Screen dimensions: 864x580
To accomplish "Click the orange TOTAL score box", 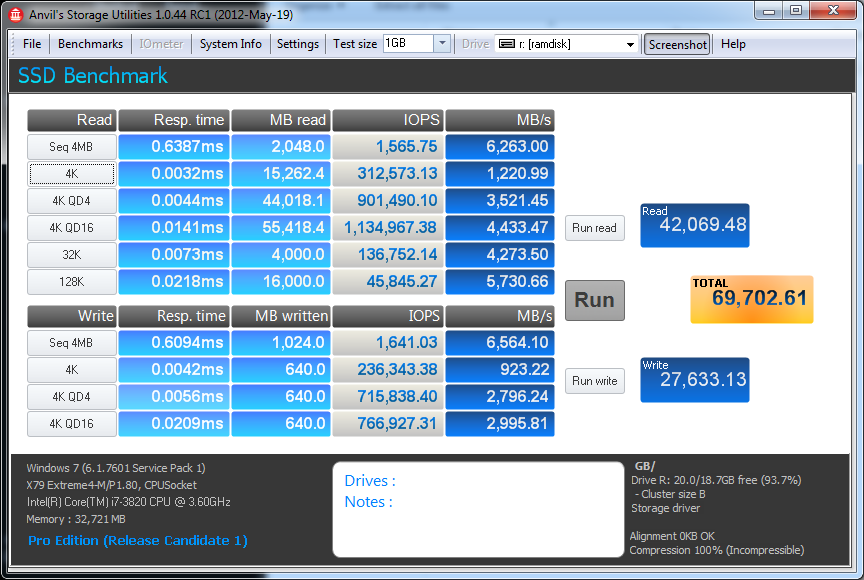I will click(751, 299).
